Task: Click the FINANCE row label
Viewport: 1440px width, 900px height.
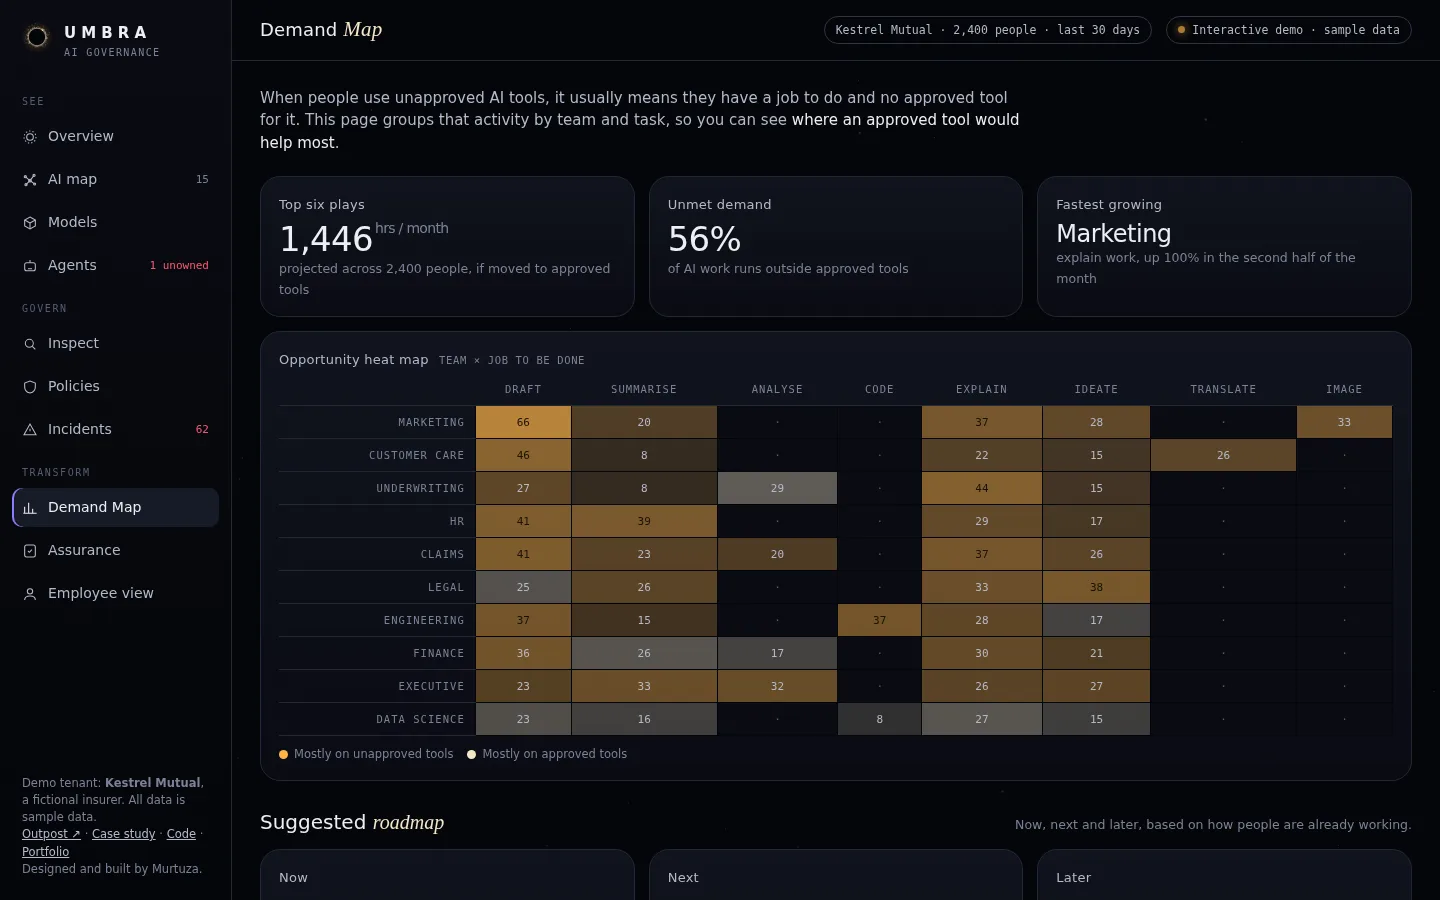Action: pos(439,653)
